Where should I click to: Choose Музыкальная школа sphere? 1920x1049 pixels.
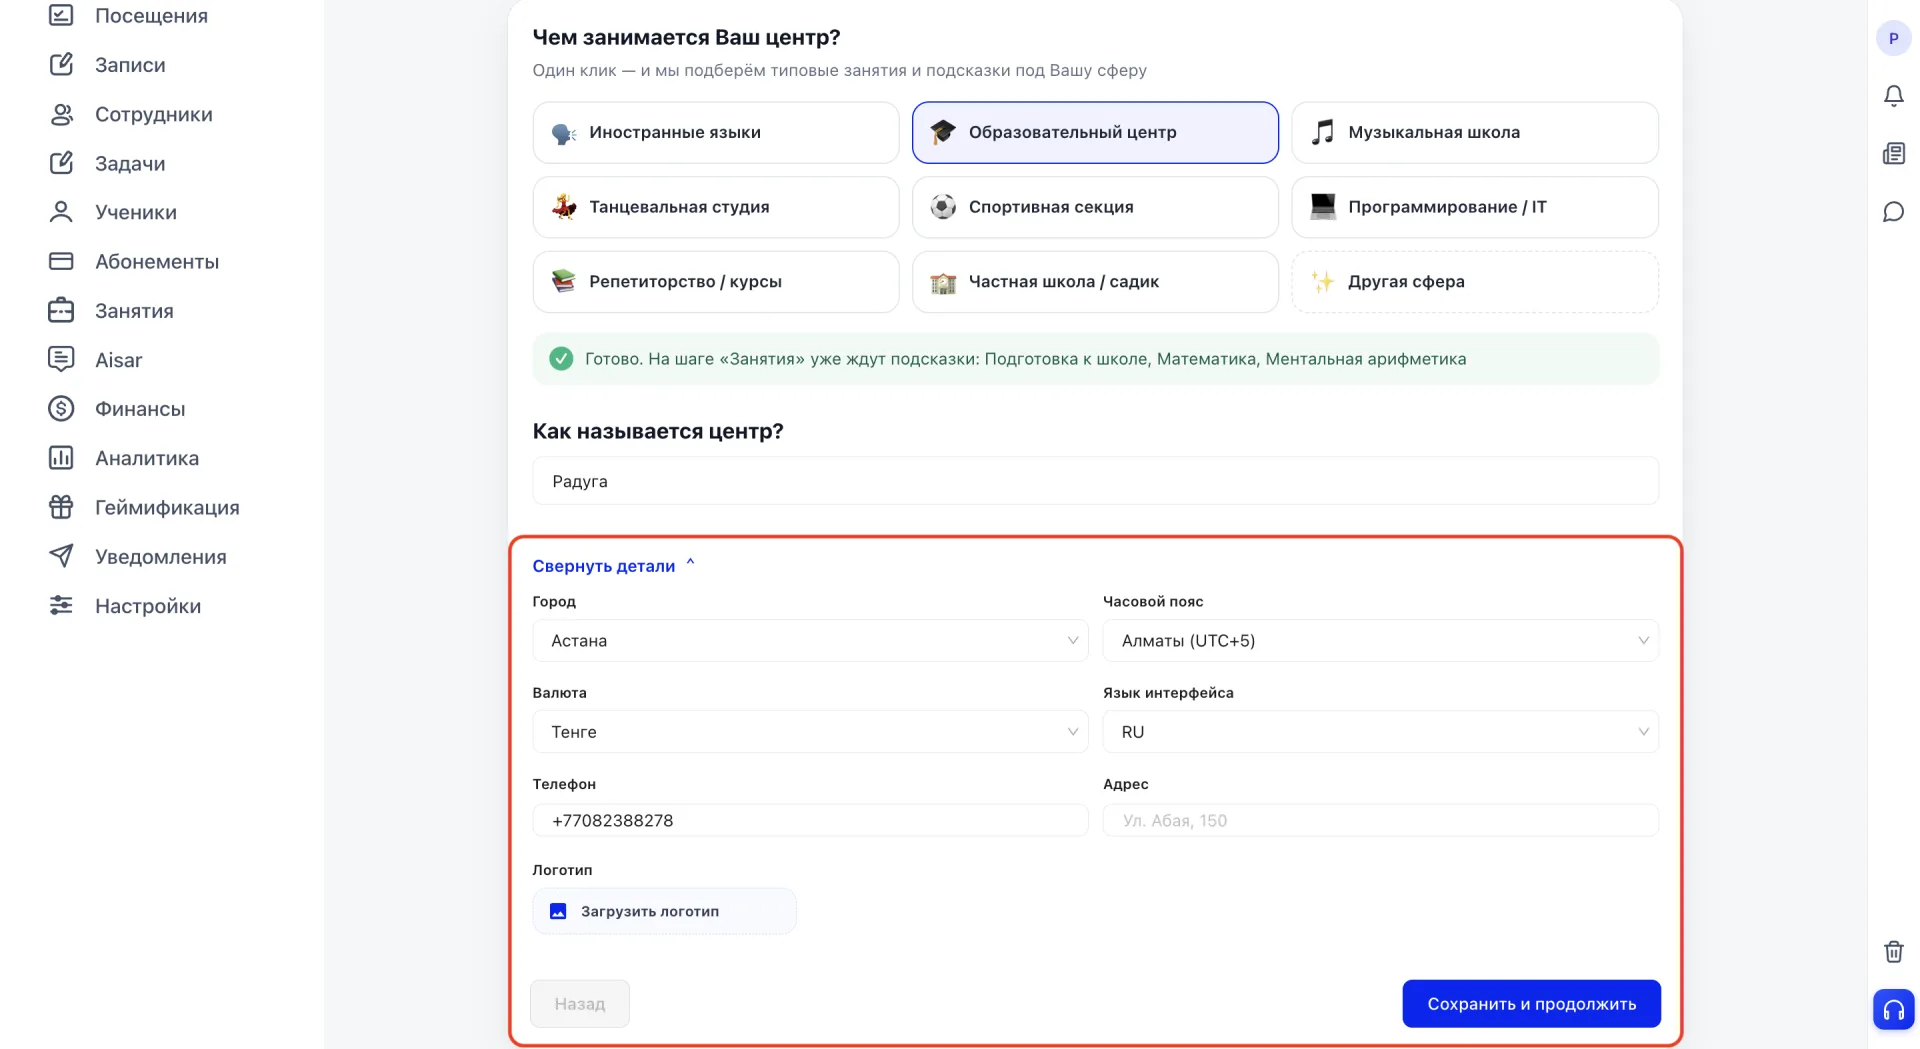pyautogui.click(x=1475, y=132)
